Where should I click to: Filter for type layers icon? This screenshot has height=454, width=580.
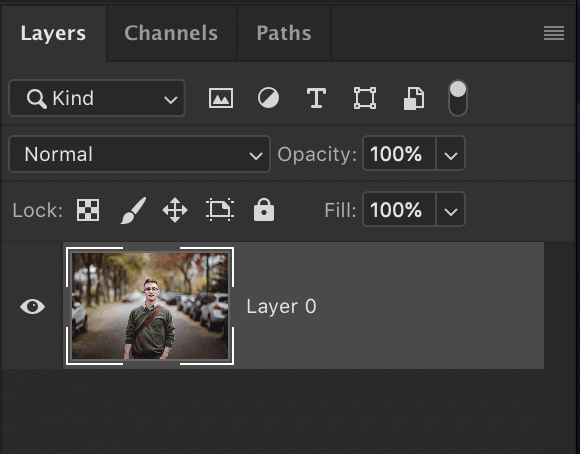click(x=316, y=98)
